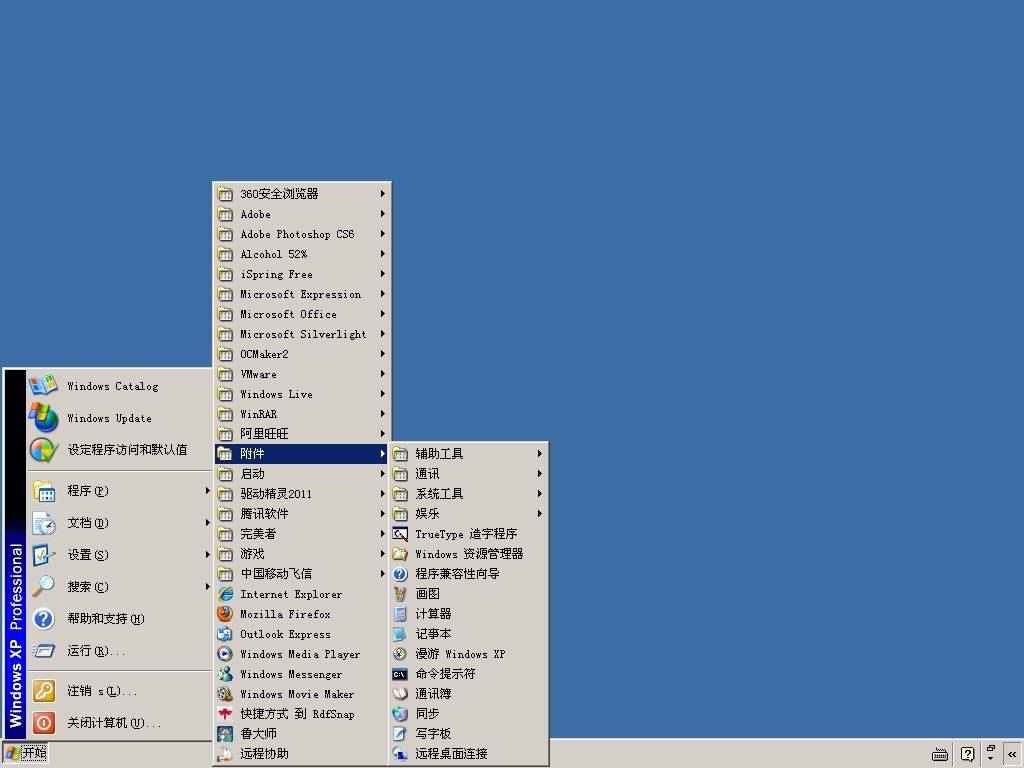Select the Microsoft Expression folder entry
The image size is (1024, 768).
pyautogui.click(x=302, y=294)
